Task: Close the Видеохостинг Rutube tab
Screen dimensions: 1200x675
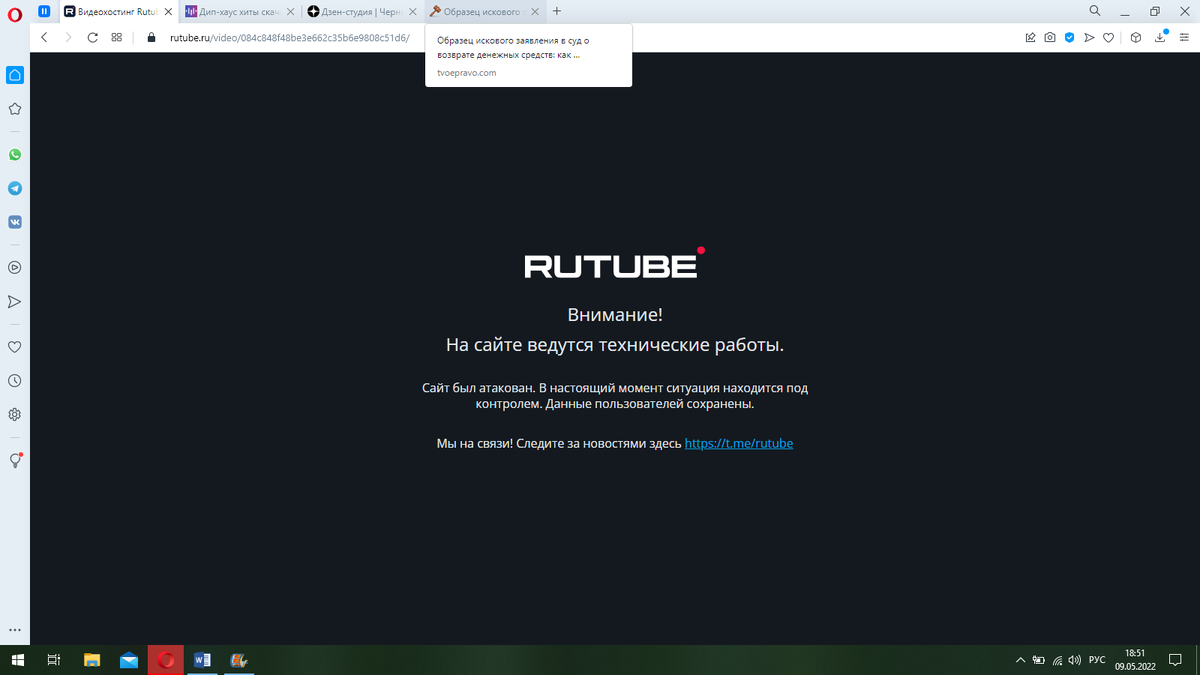Action: (167, 11)
